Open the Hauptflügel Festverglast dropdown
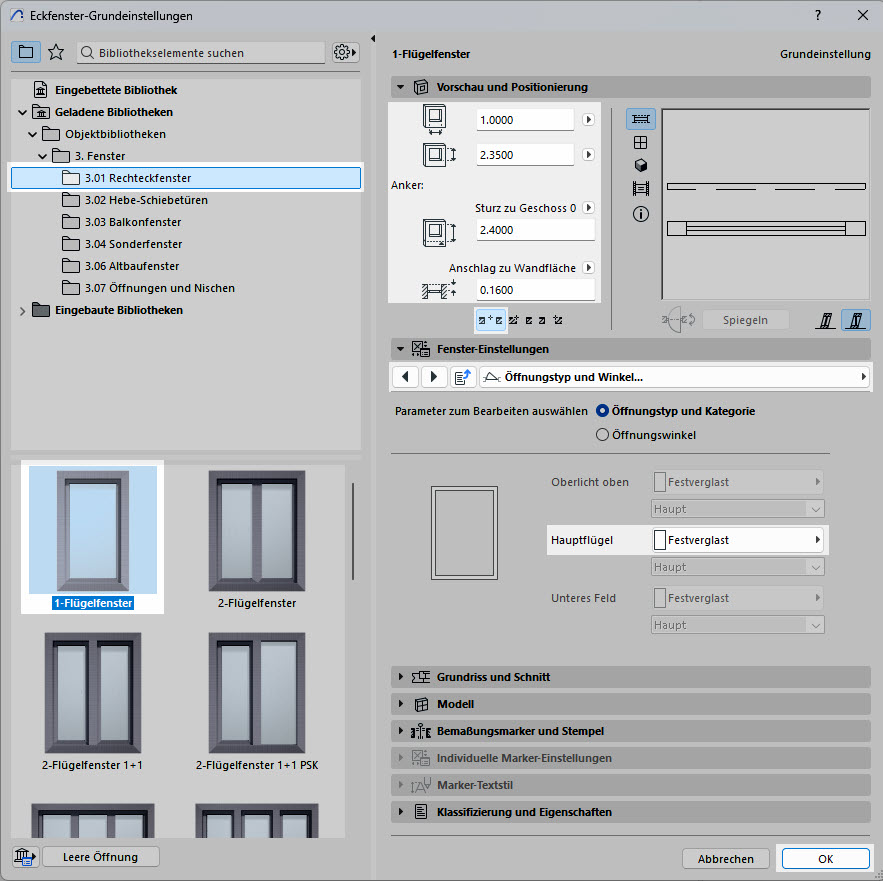883x881 pixels. [738, 540]
